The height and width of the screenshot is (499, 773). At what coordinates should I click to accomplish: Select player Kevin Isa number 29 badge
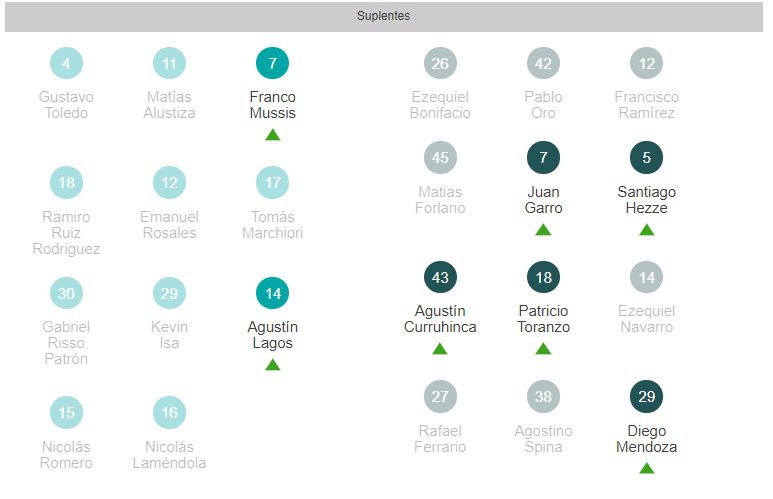(169, 294)
